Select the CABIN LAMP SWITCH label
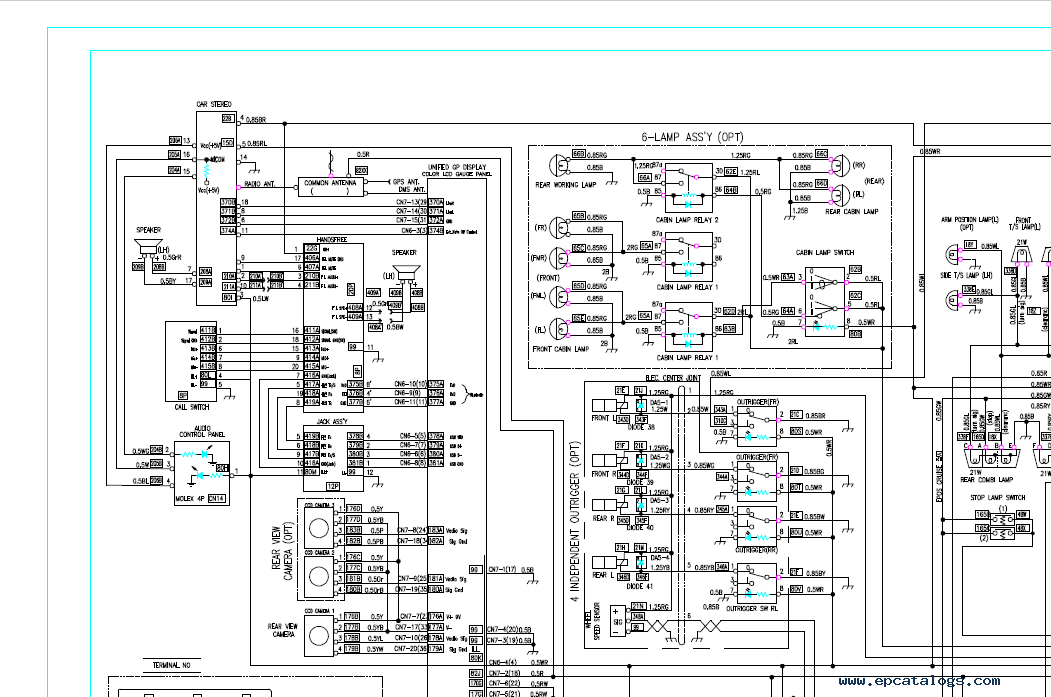The width and height of the screenshot is (1051, 697). pos(824,253)
